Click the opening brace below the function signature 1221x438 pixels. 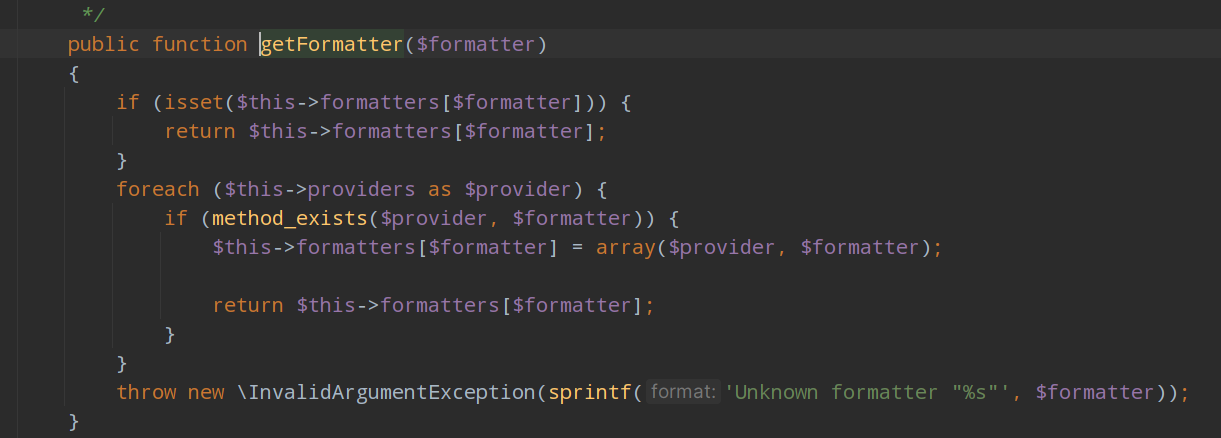[73, 73]
